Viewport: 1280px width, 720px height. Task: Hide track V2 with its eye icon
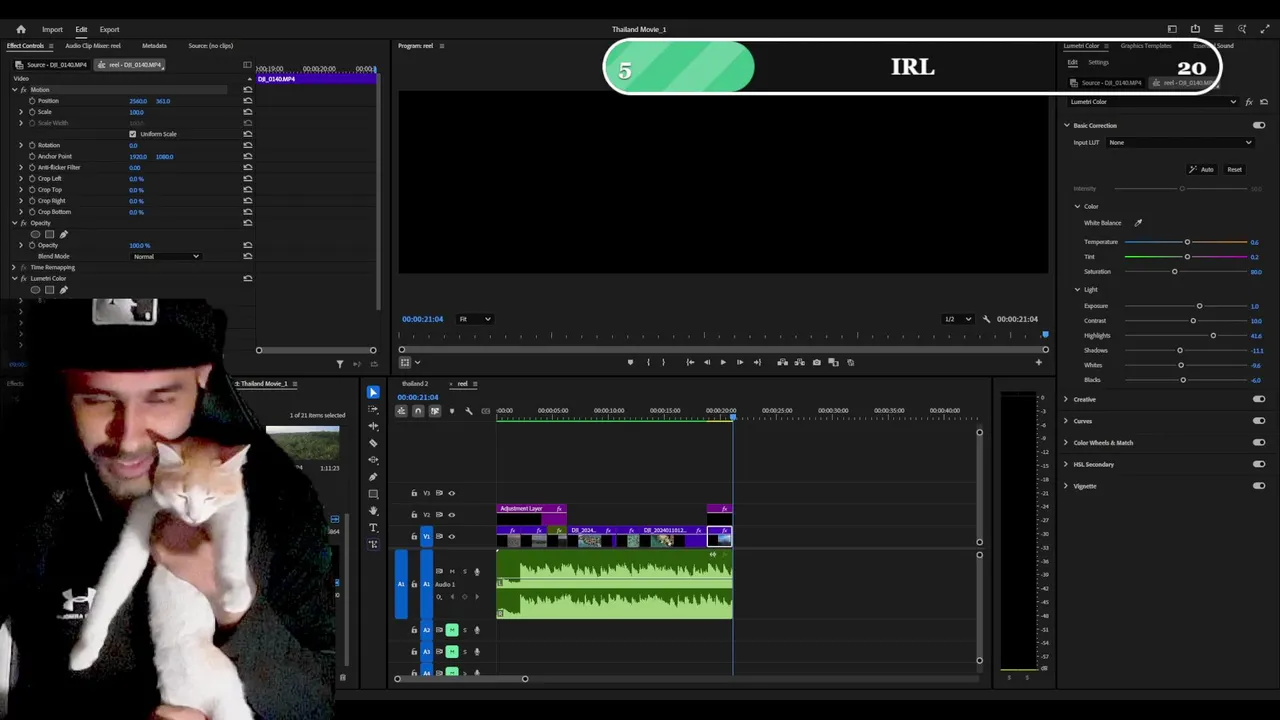coord(451,515)
